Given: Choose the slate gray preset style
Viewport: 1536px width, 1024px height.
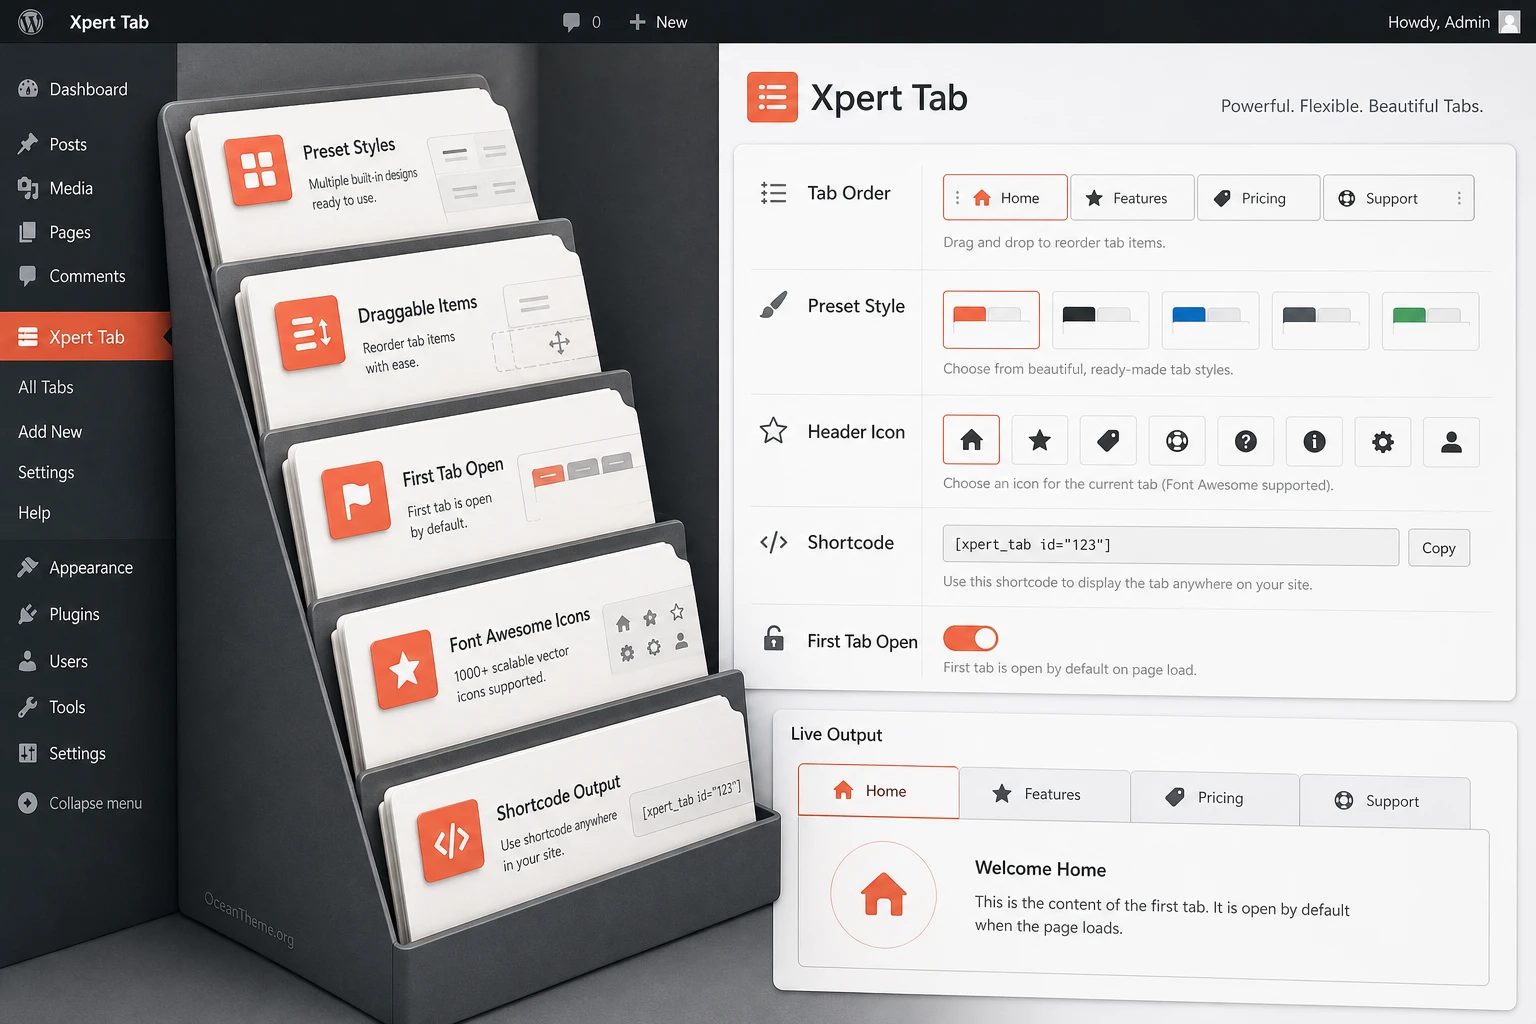Looking at the screenshot, I should tap(1320, 321).
